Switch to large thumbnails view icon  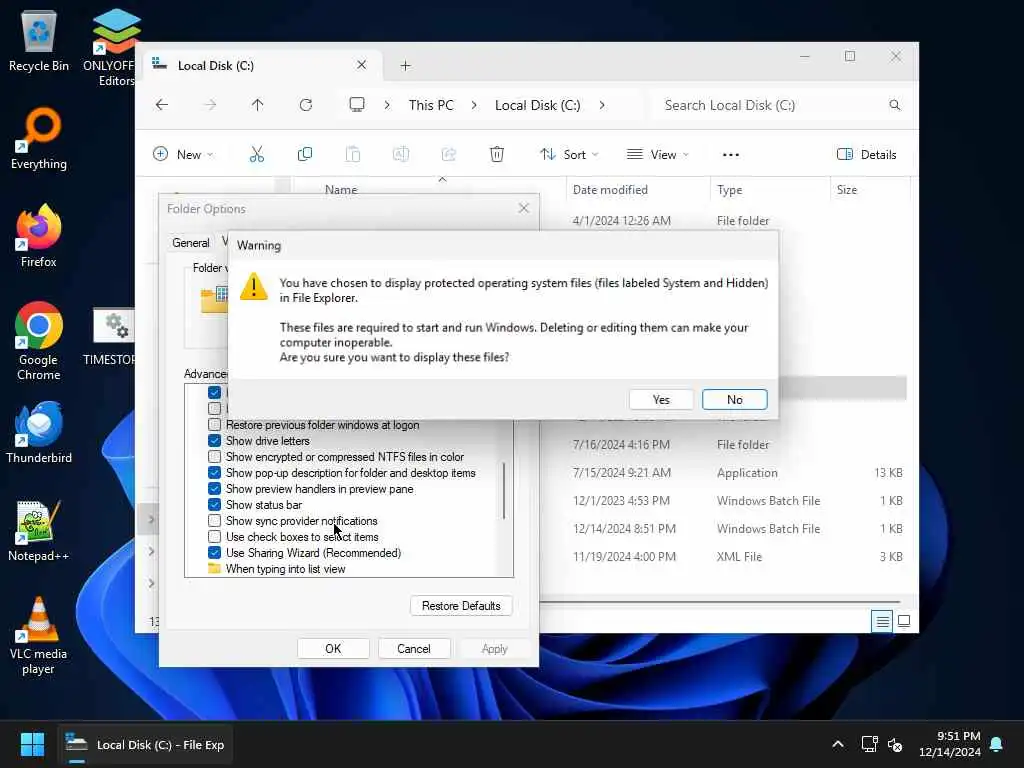click(x=904, y=621)
